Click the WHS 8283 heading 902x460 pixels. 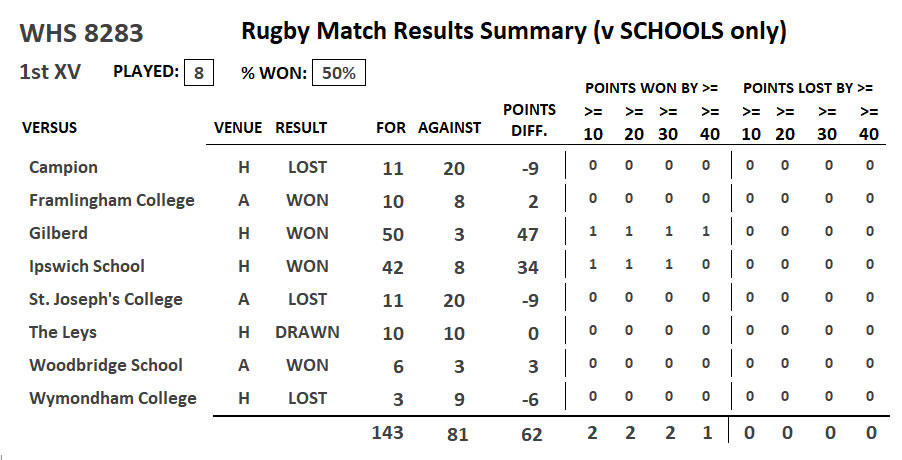point(82,33)
